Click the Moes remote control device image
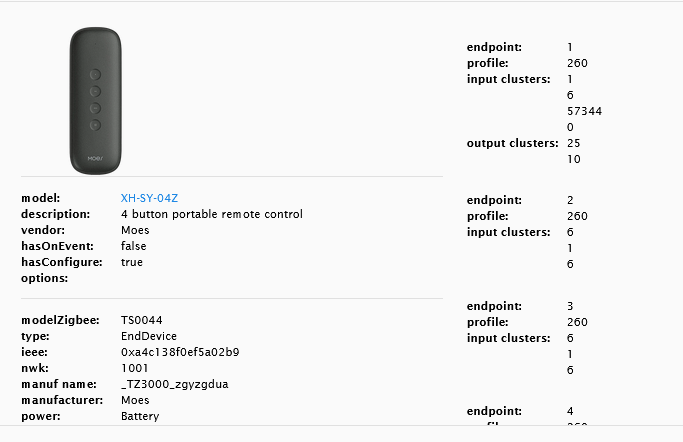This screenshot has width=683, height=442. 93,100
